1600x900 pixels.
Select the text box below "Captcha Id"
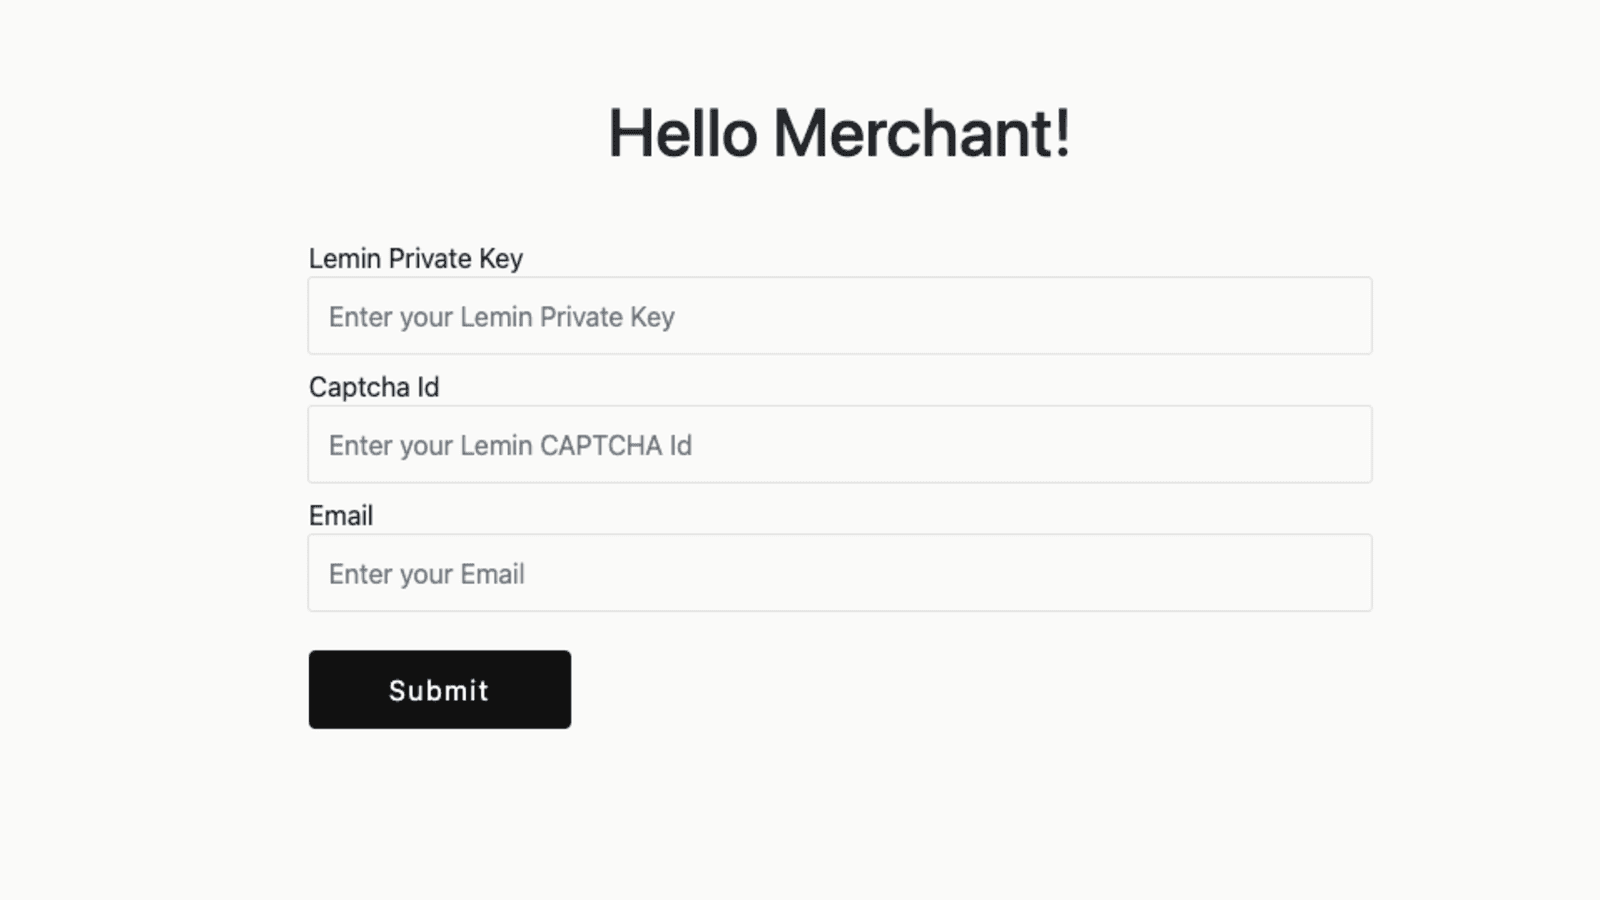[x=839, y=445]
